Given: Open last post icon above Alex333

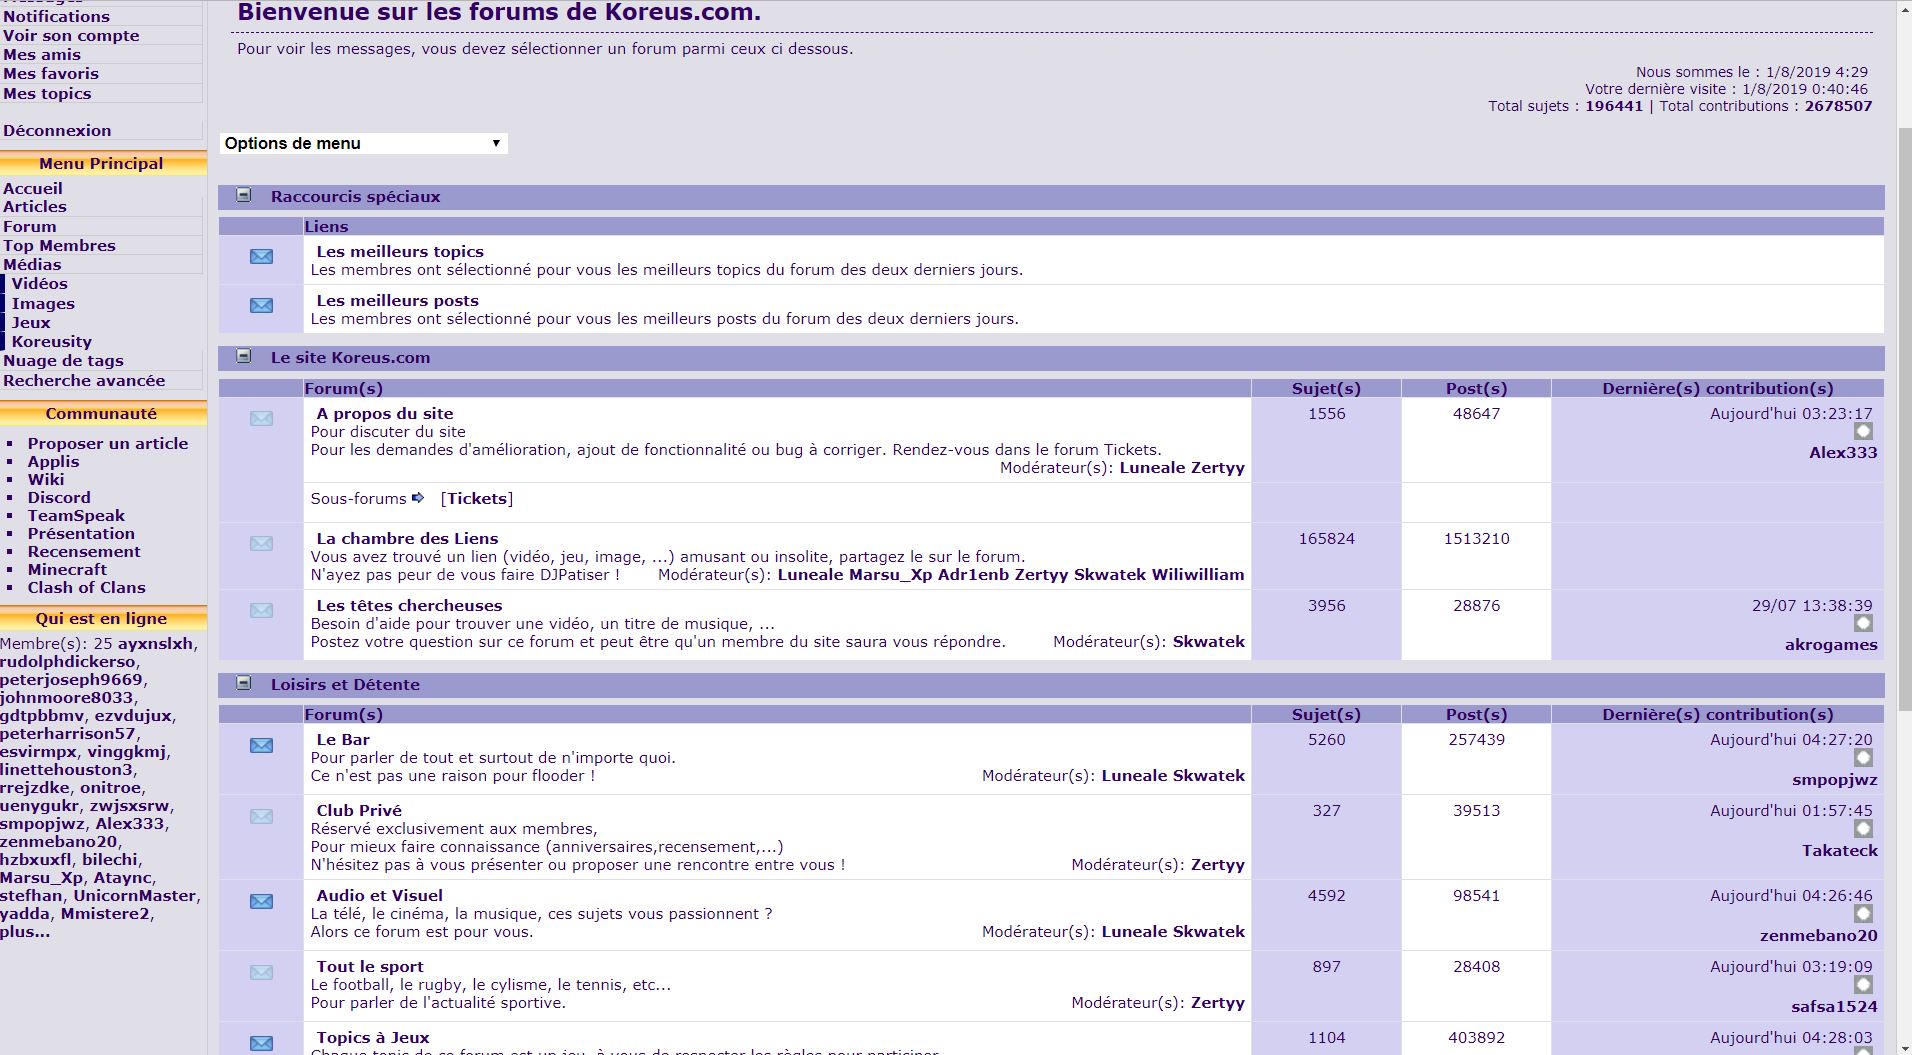Looking at the screenshot, I should pyautogui.click(x=1863, y=432).
